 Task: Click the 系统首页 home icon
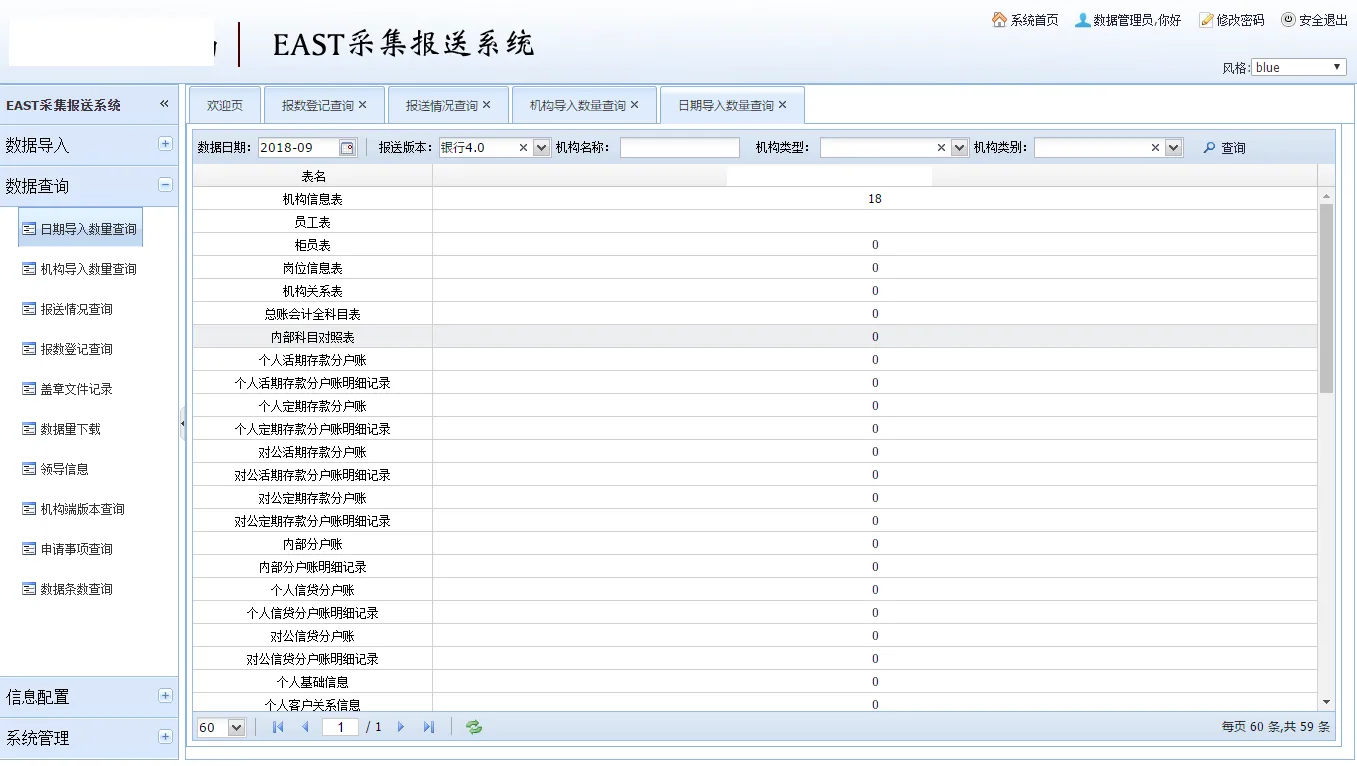999,20
